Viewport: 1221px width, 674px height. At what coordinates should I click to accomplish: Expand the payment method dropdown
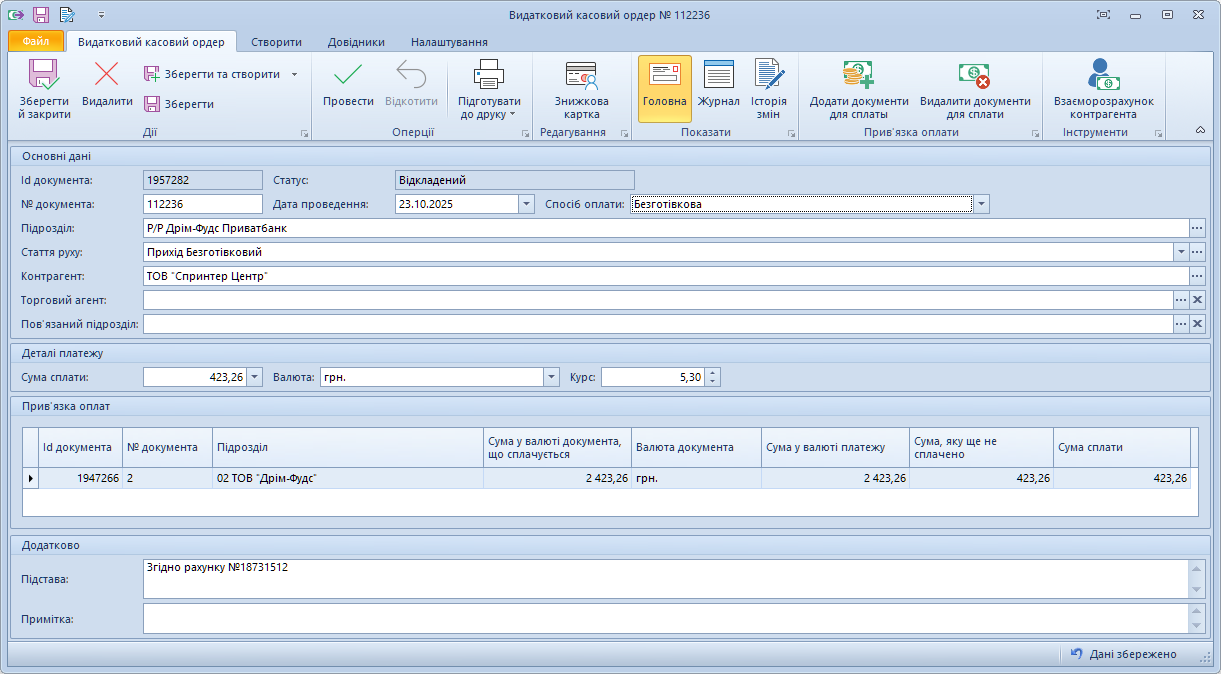(982, 204)
